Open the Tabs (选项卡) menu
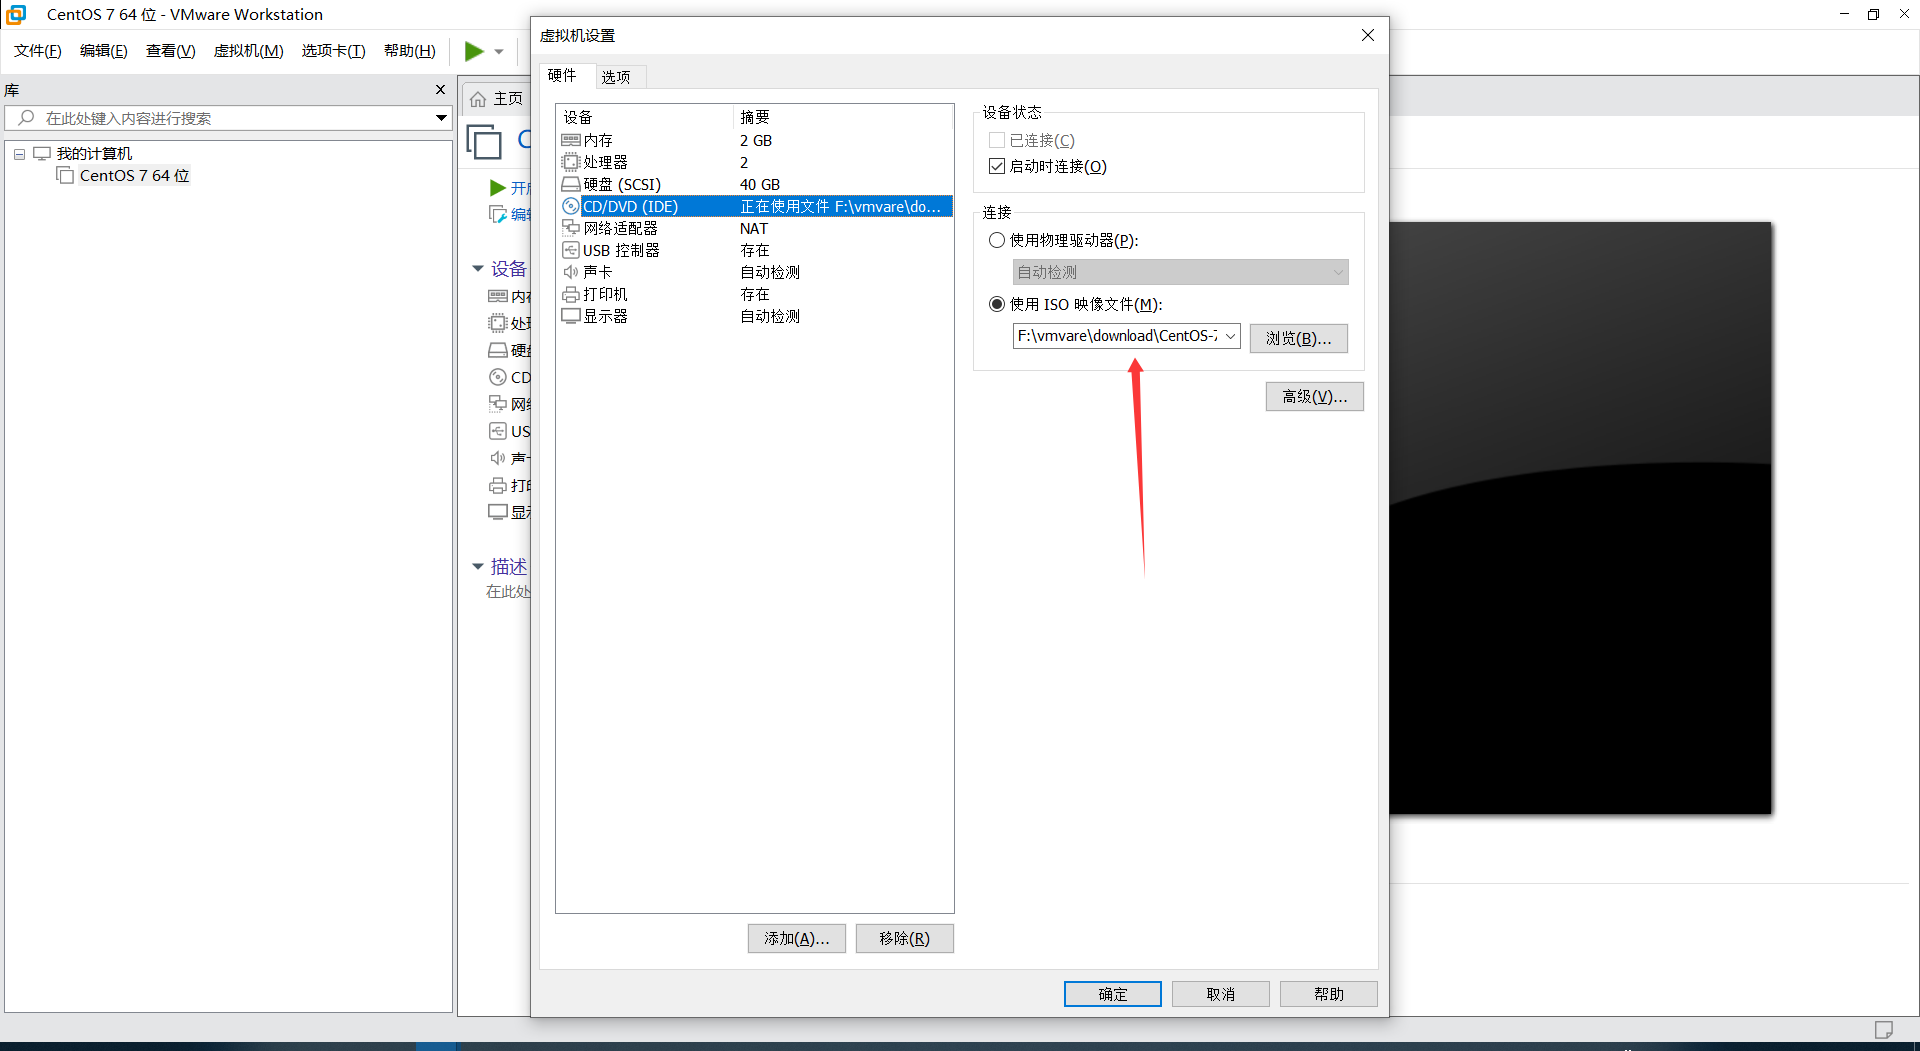Screen dimensions: 1920x1051 (x=334, y=51)
